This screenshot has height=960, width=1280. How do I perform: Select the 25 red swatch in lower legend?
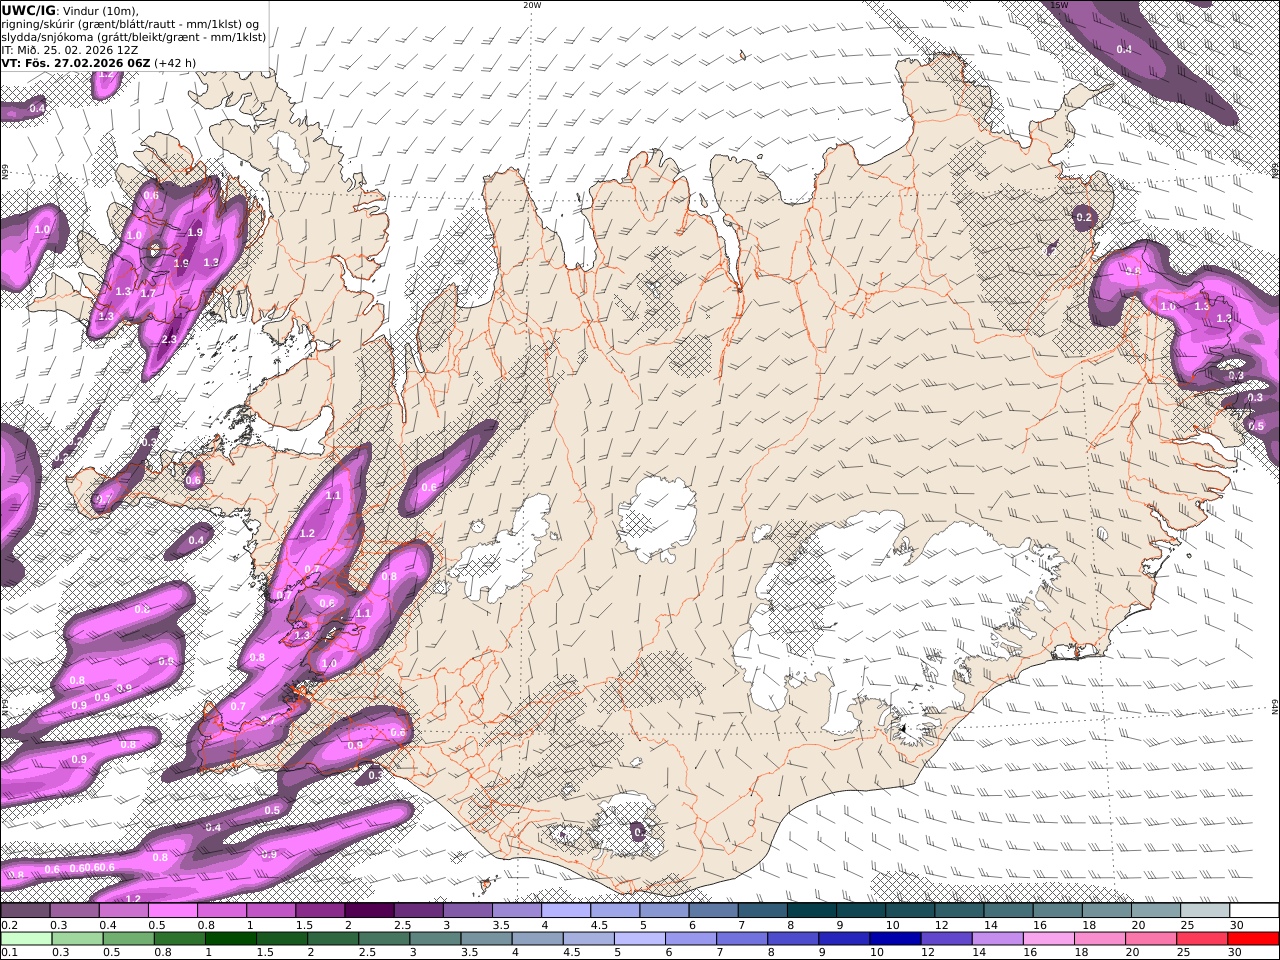tap(1203, 939)
